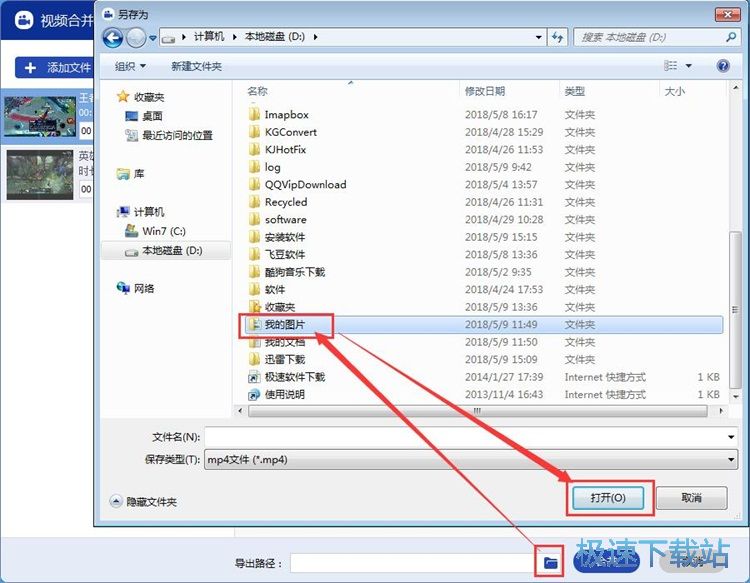750x583 pixels.
Task: Select 收藏夹 in navigation pane
Action: [141, 97]
